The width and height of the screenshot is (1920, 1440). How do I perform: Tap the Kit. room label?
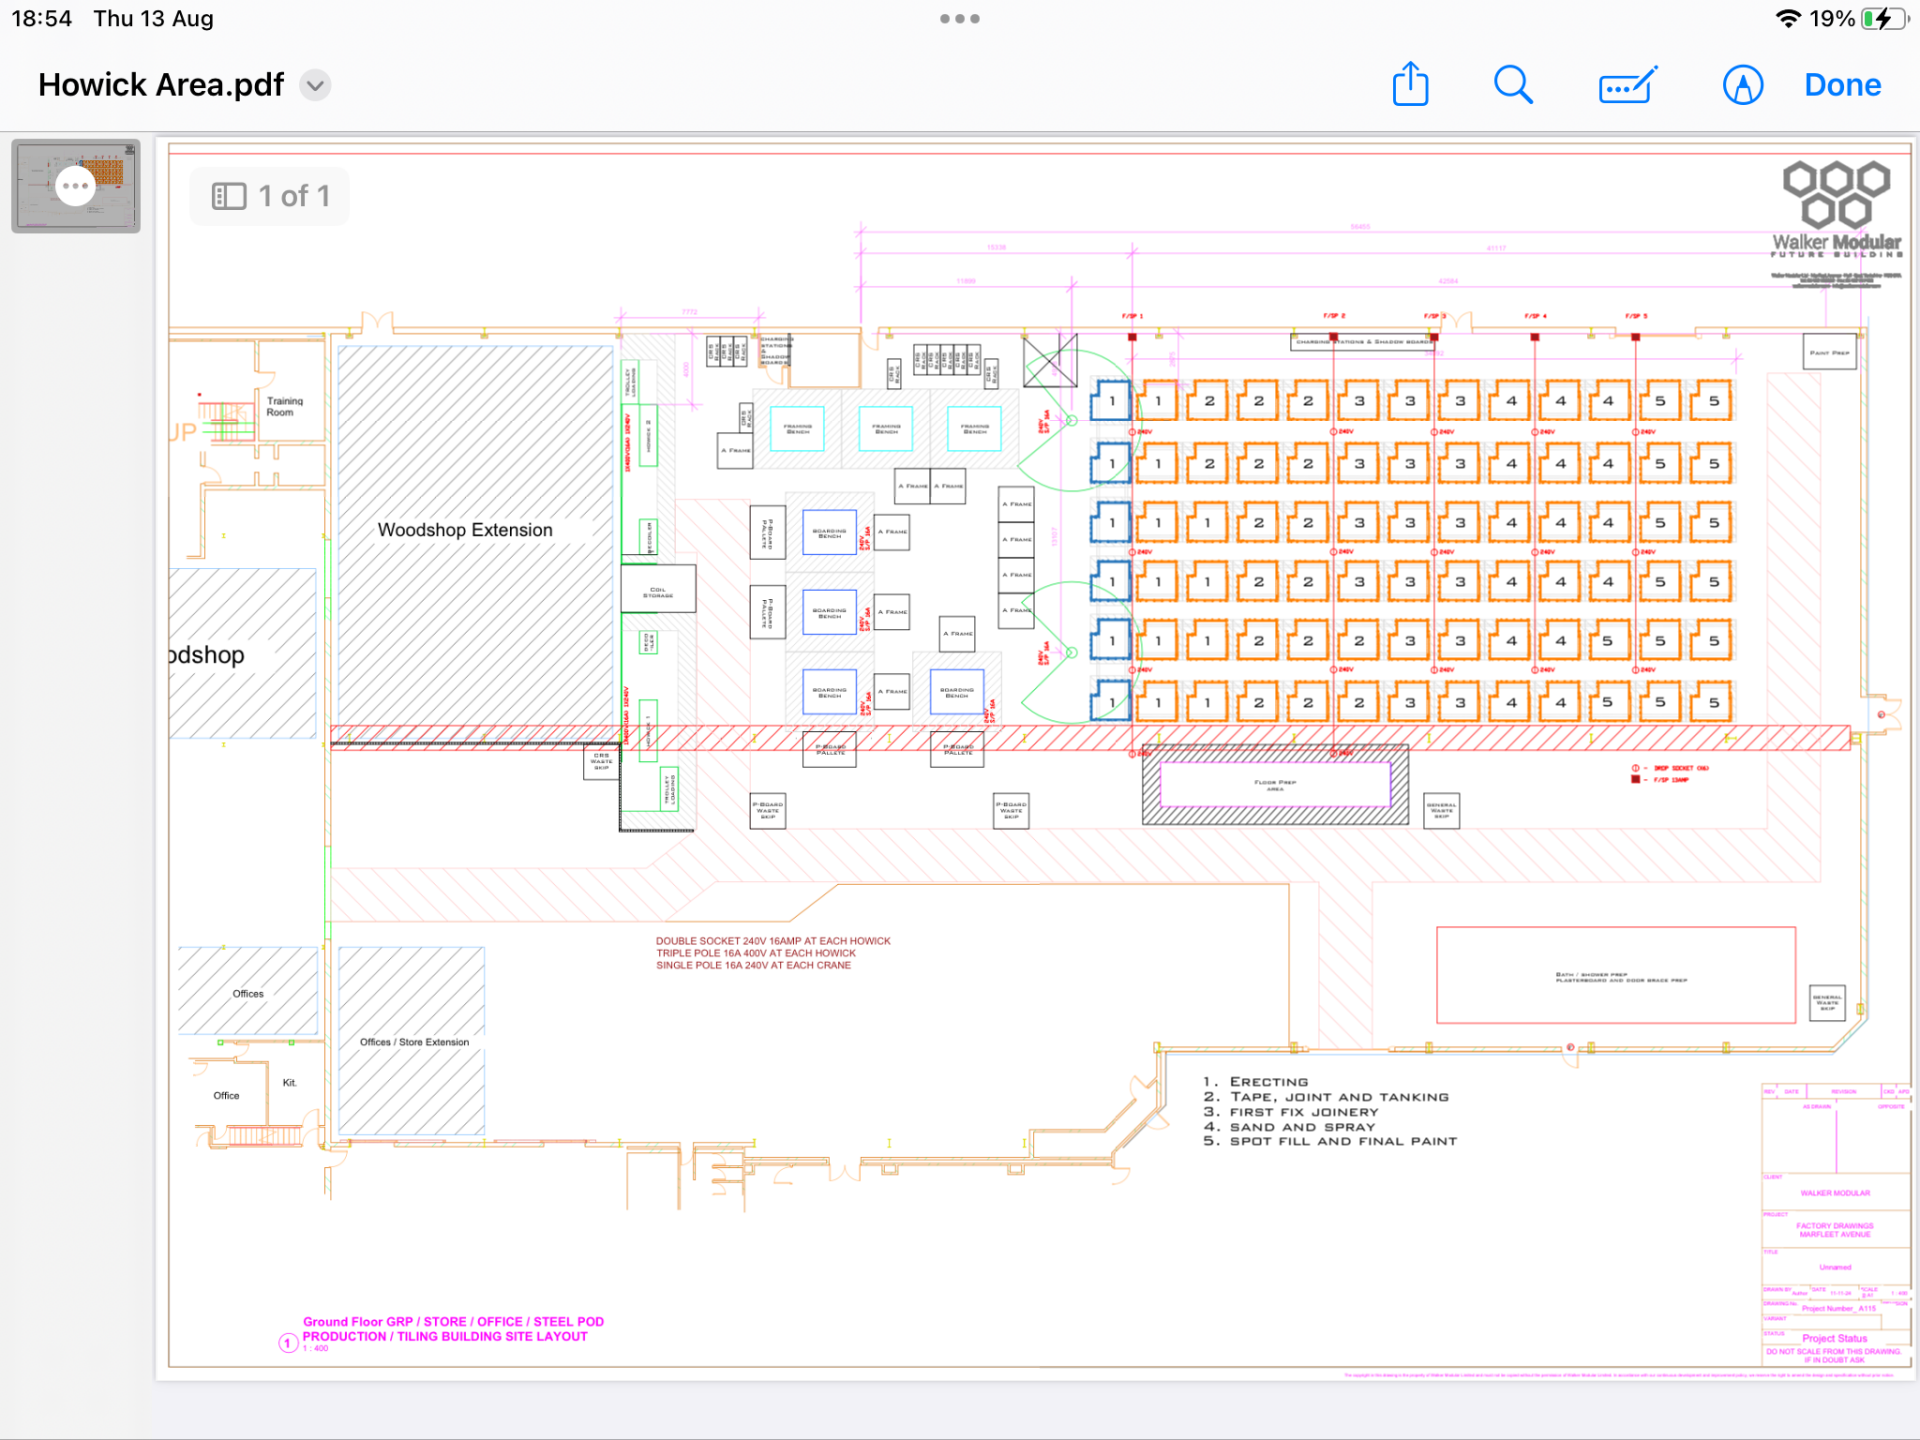289,1083
